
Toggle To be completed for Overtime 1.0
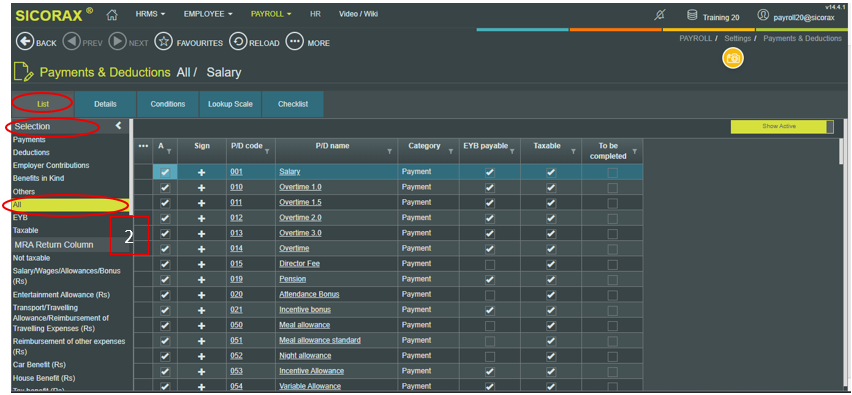click(x=612, y=187)
